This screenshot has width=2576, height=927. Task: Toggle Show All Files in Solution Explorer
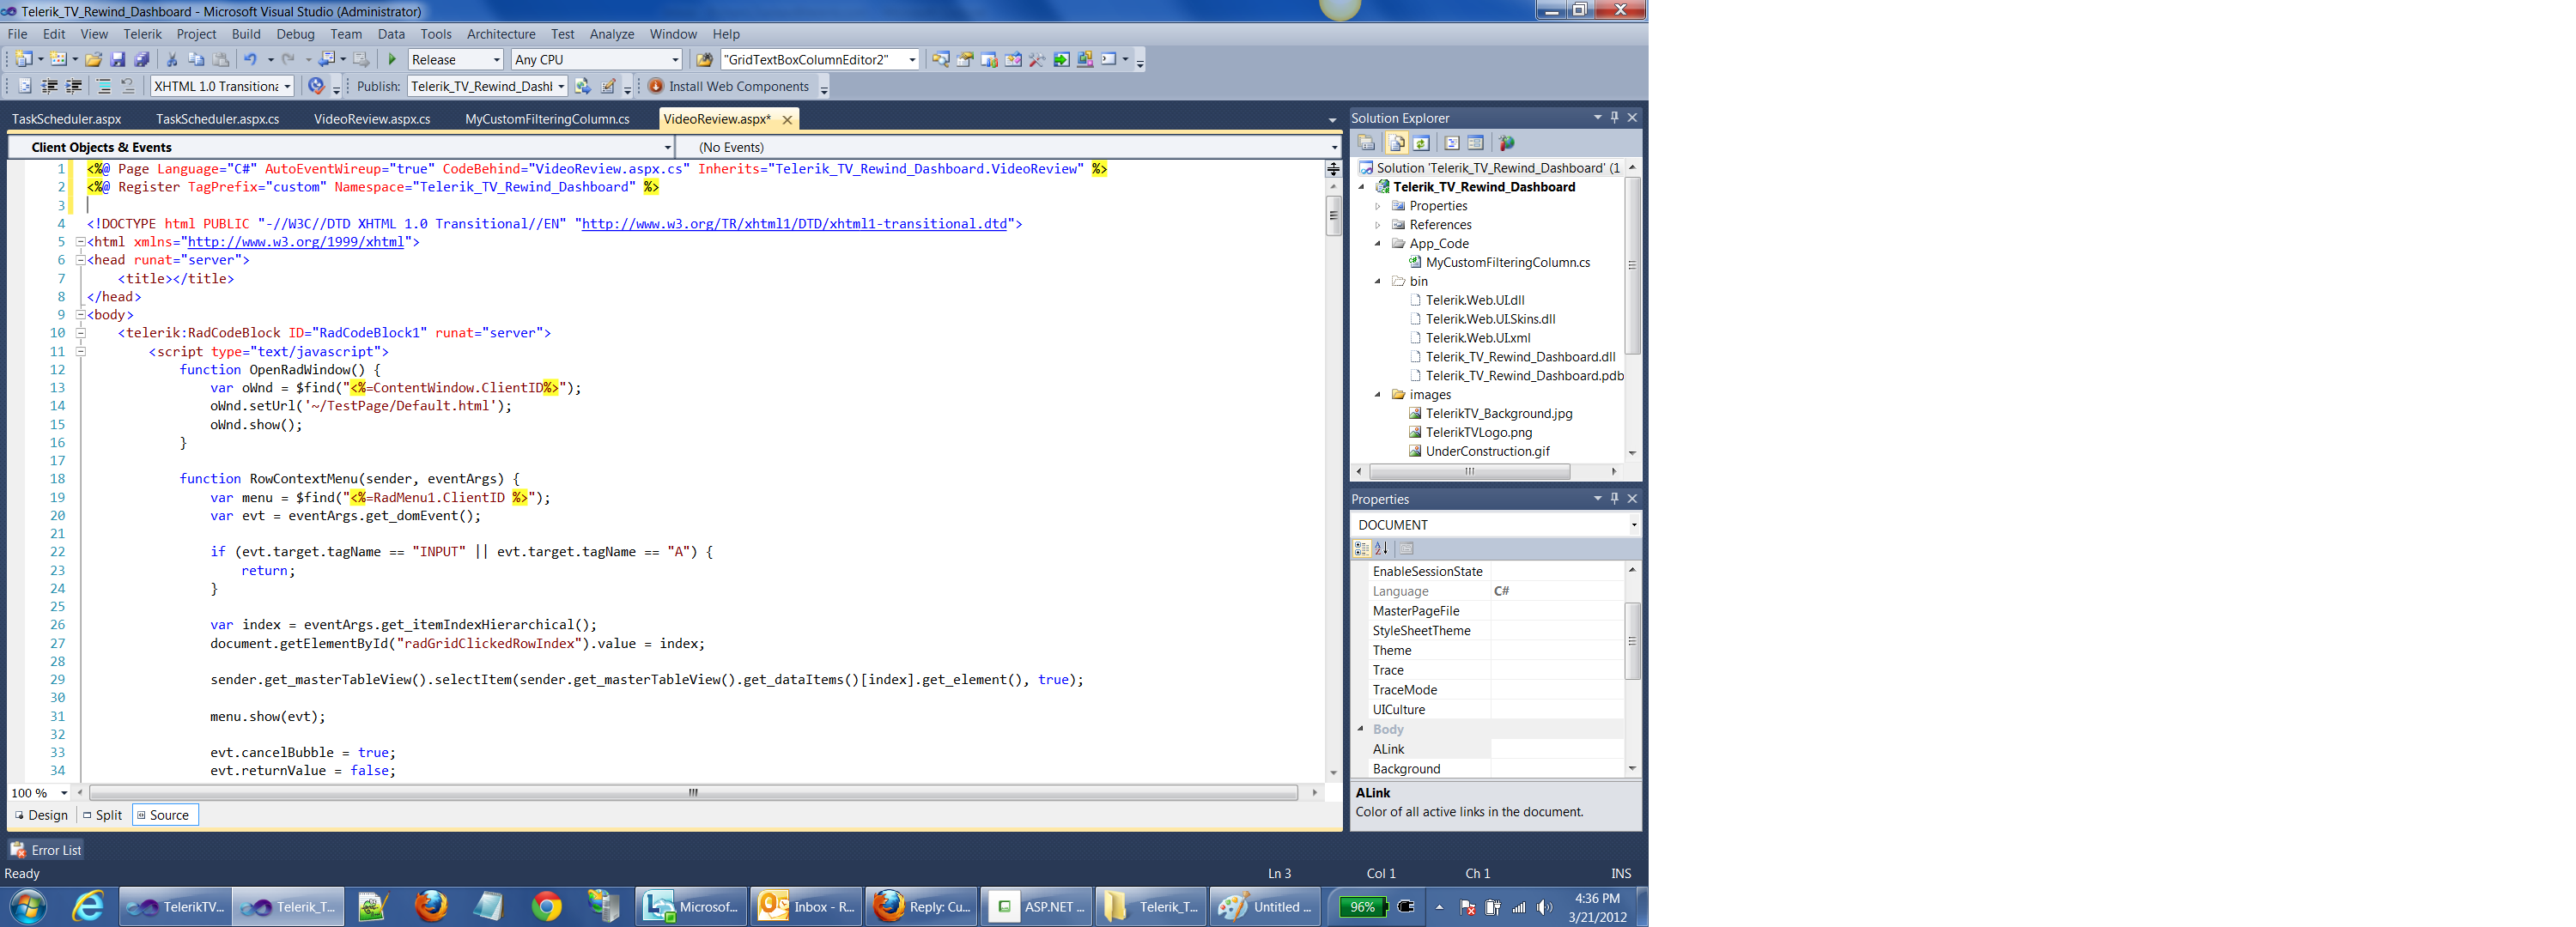tap(1397, 143)
